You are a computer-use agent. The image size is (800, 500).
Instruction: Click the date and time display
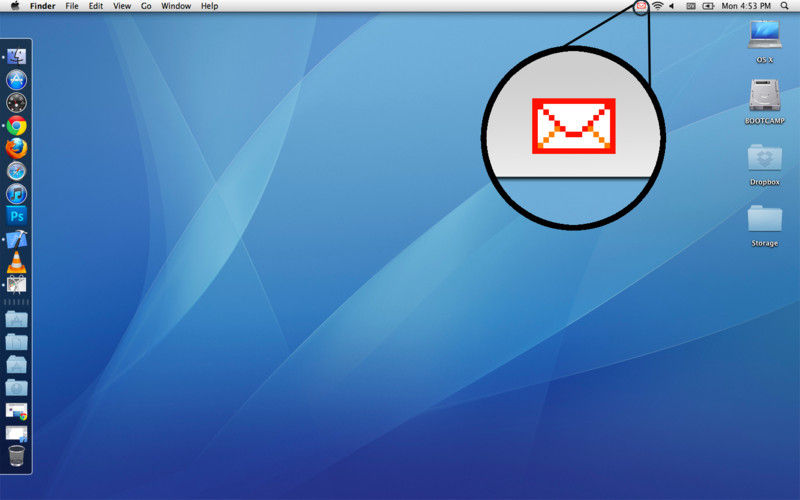746,6
